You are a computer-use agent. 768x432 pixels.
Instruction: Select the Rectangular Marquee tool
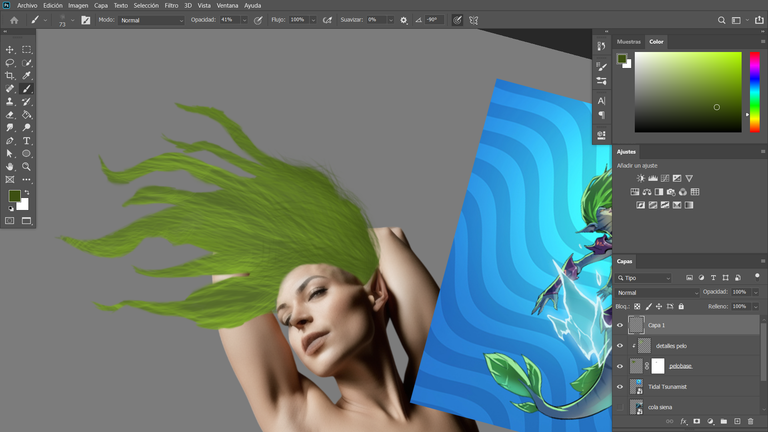pyautogui.click(x=26, y=50)
